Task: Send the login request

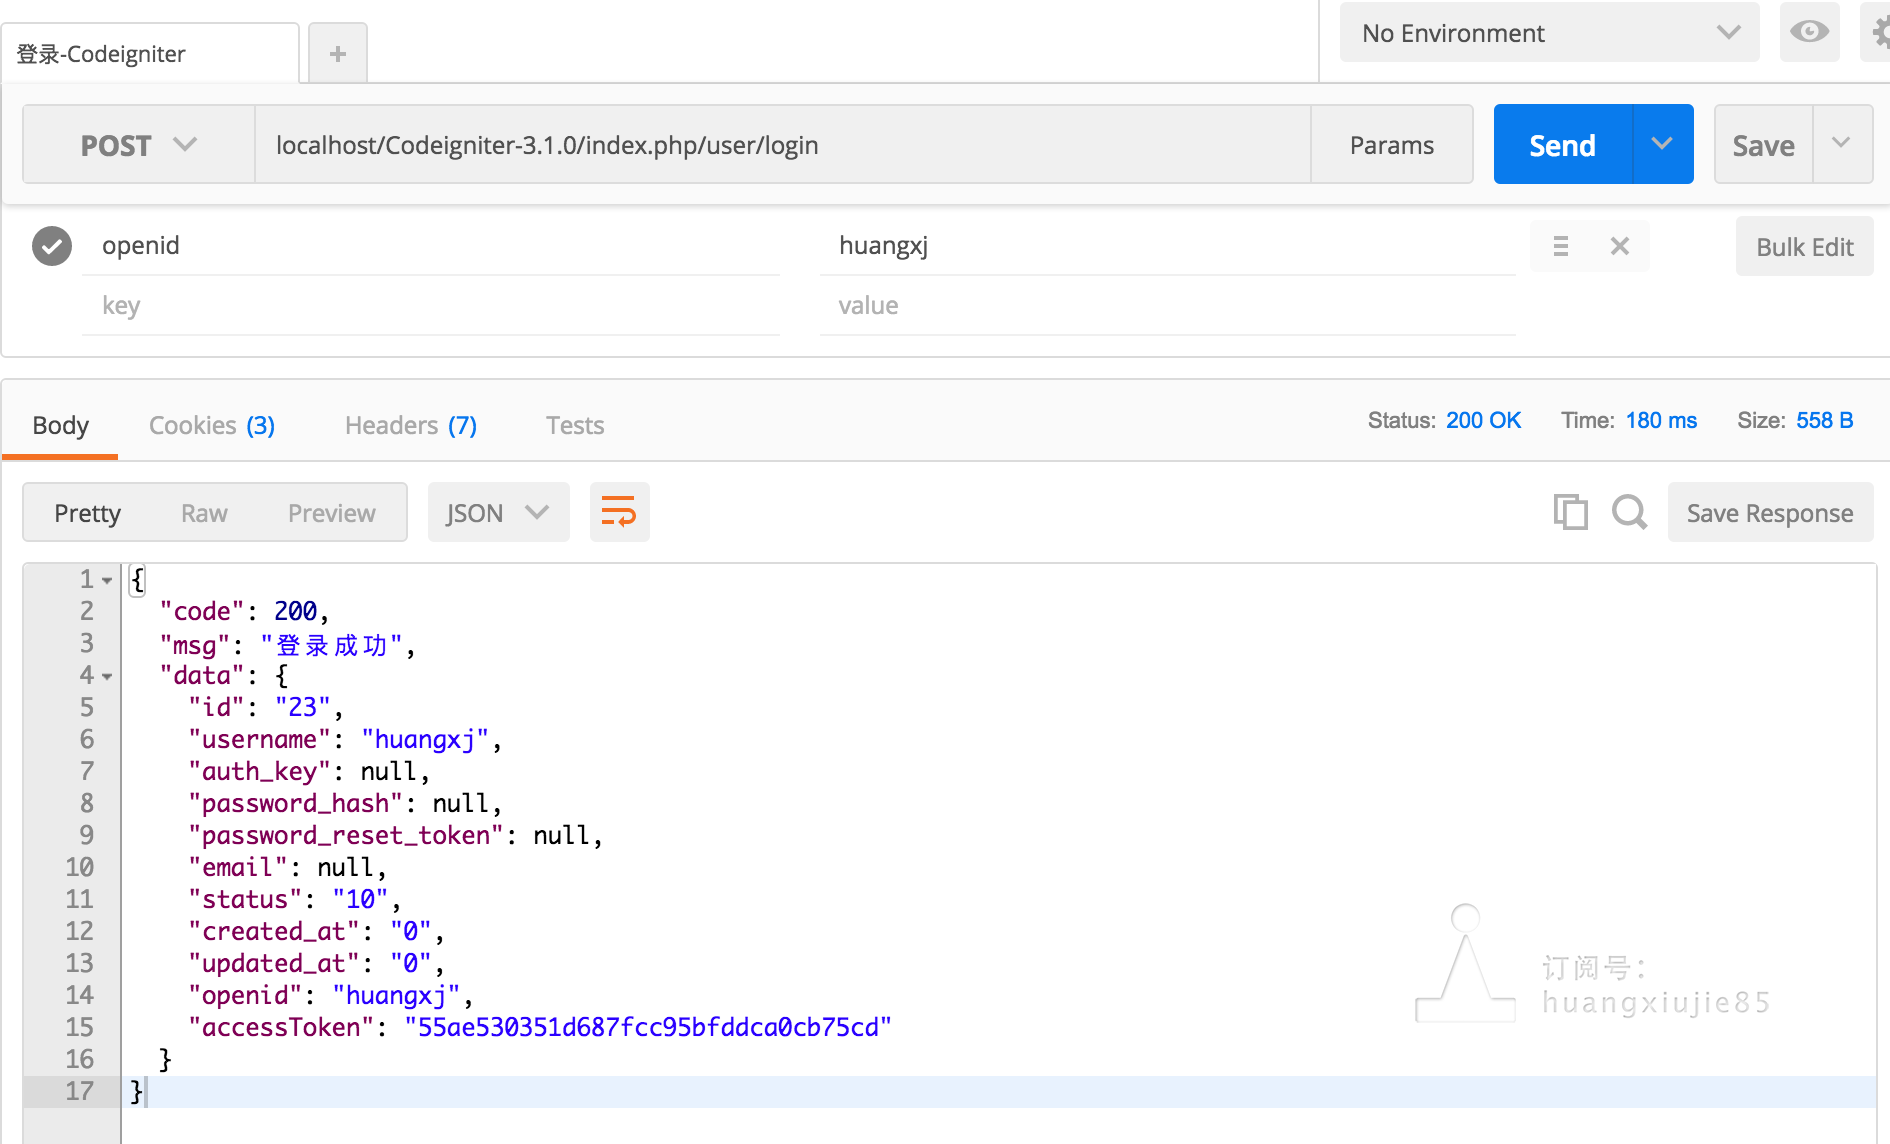Action: (x=1562, y=145)
